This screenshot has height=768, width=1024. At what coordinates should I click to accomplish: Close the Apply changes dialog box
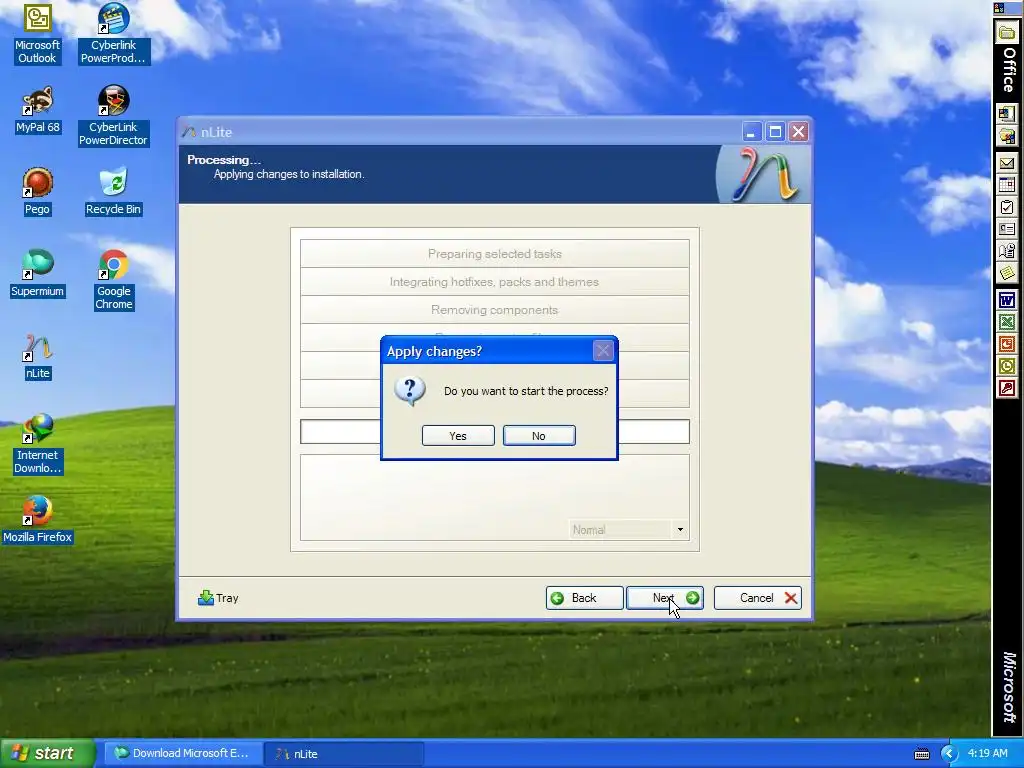[603, 351]
